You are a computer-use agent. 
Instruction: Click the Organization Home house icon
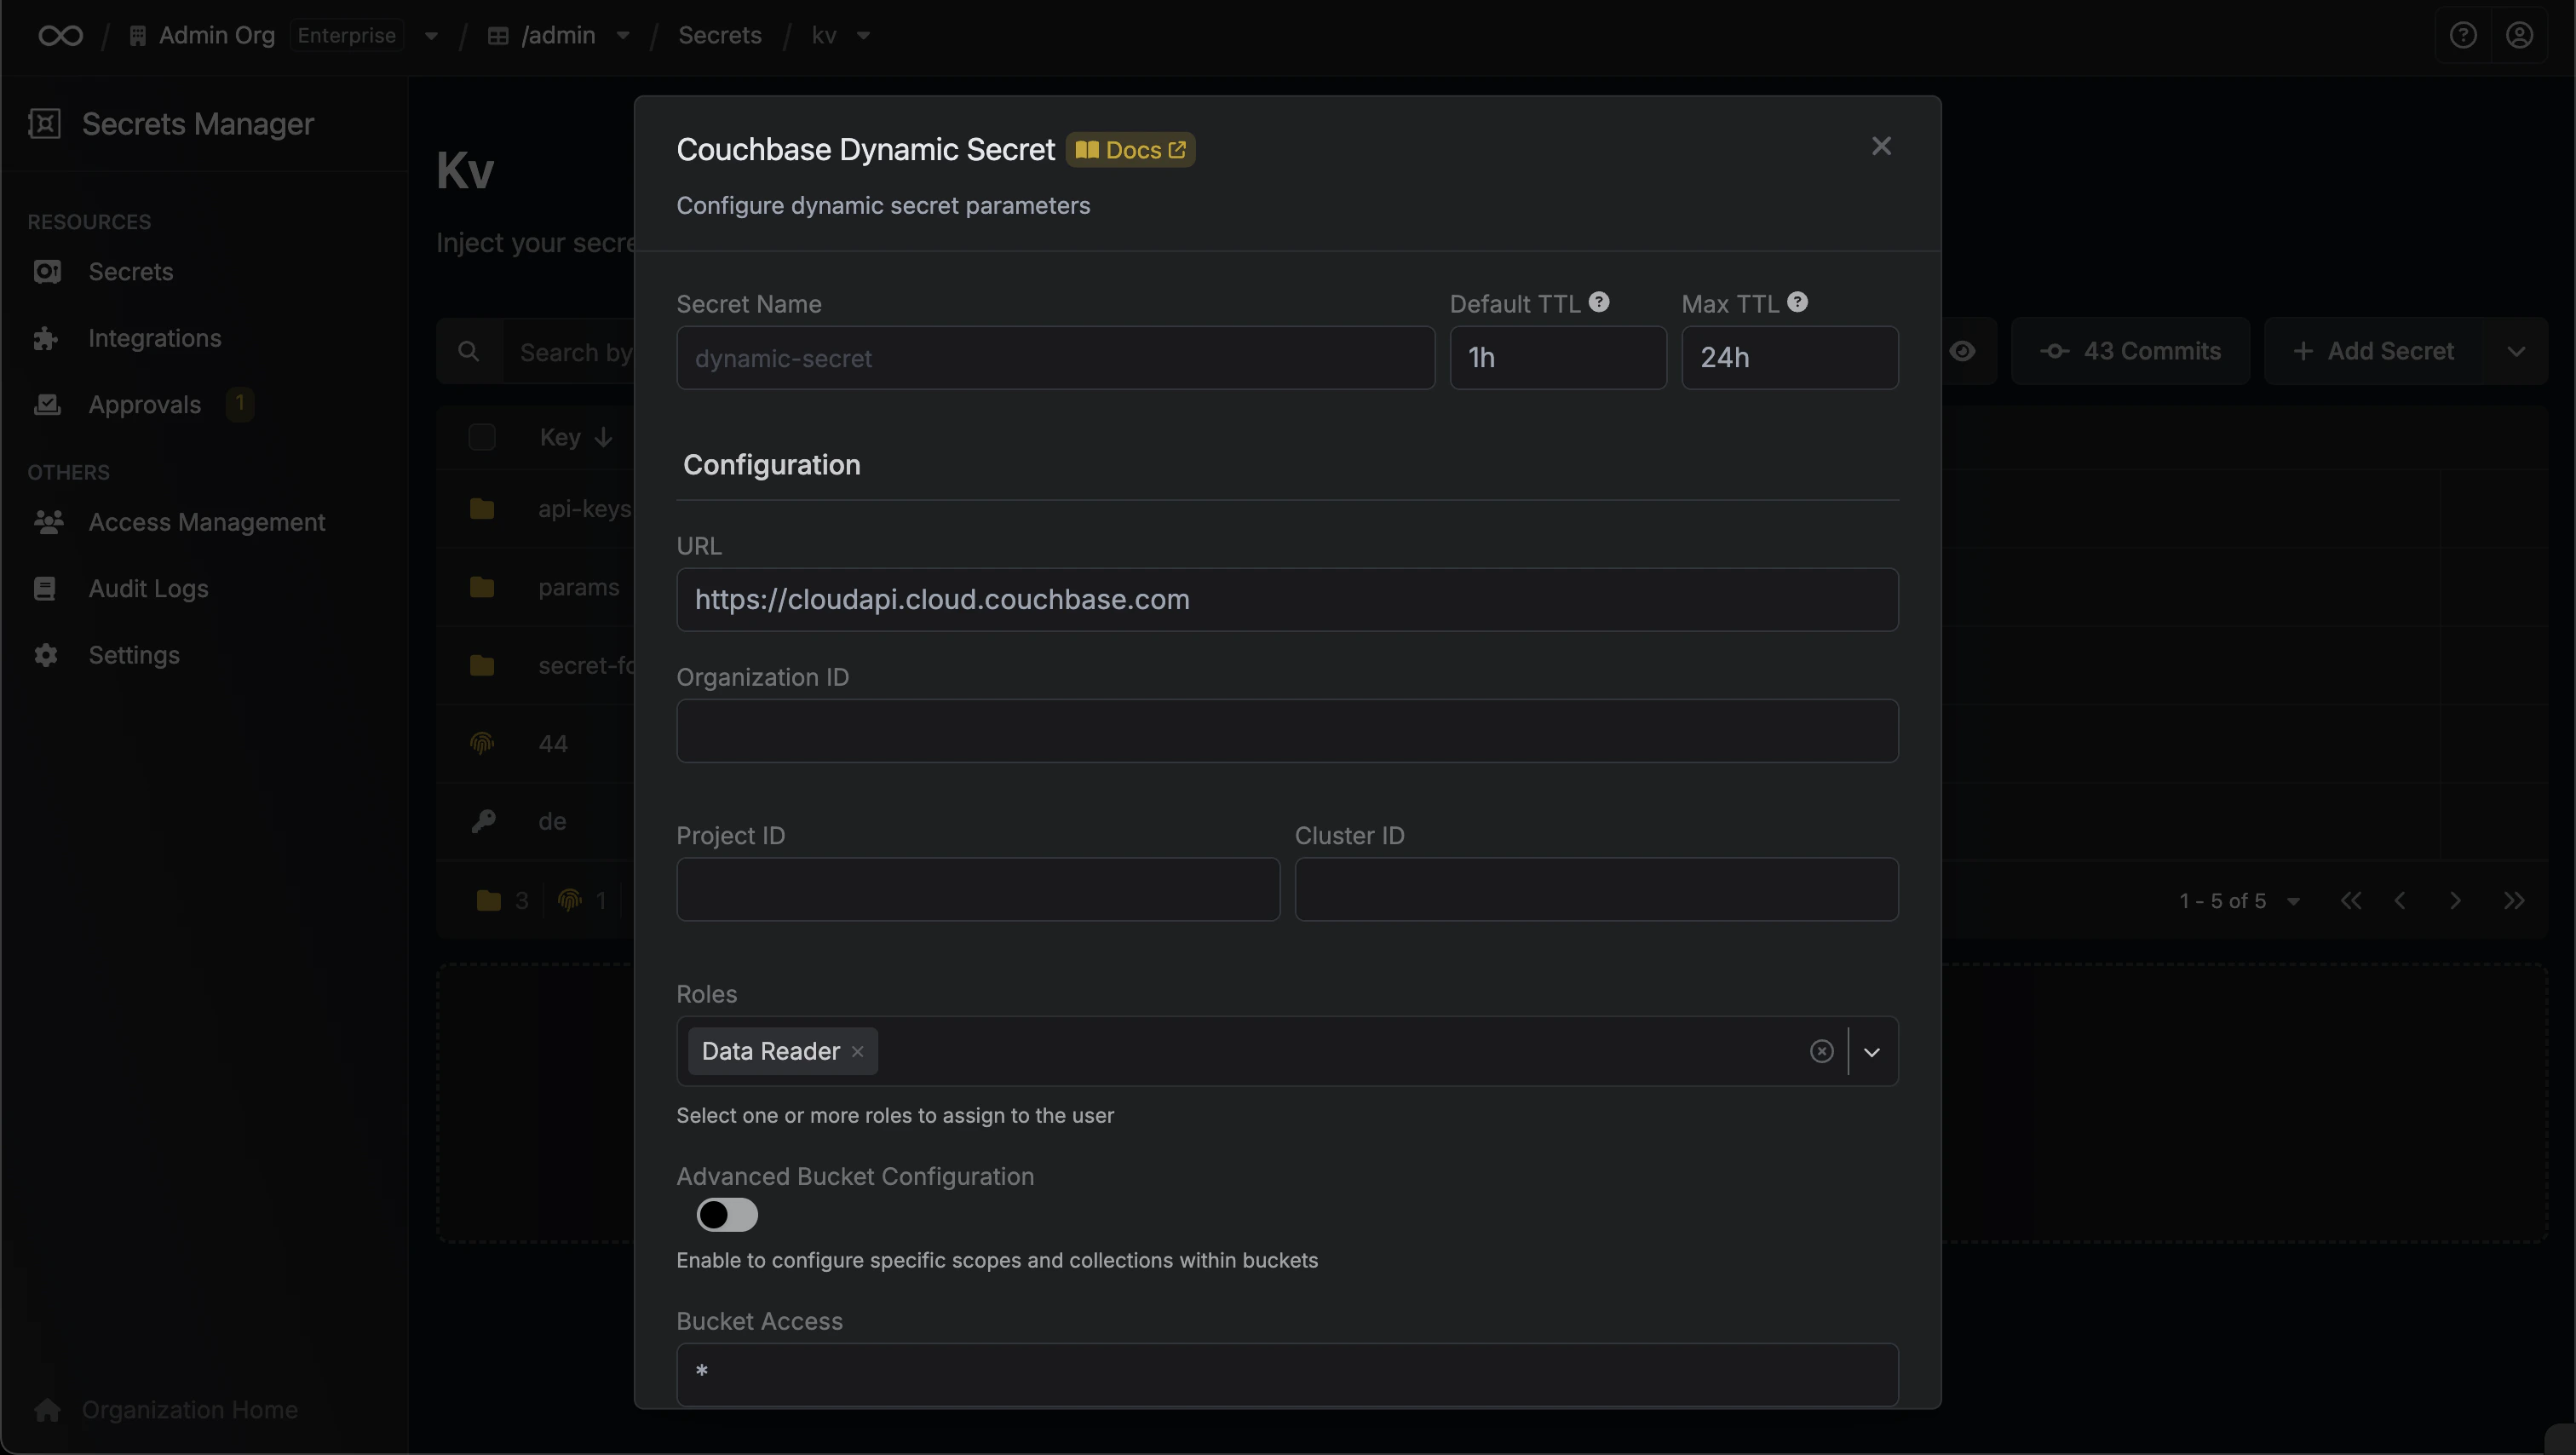tap(47, 1410)
